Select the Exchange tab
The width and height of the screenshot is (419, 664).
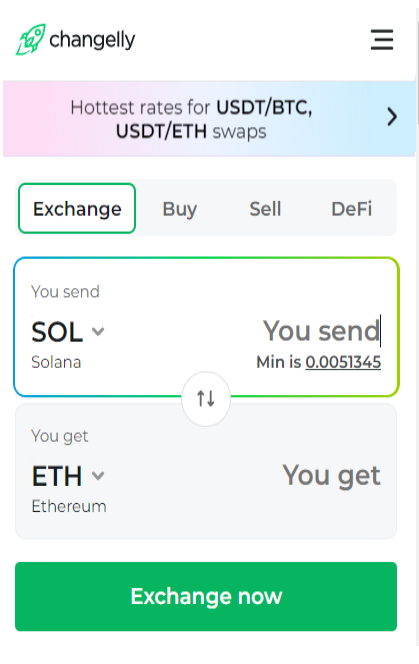[x=77, y=208]
